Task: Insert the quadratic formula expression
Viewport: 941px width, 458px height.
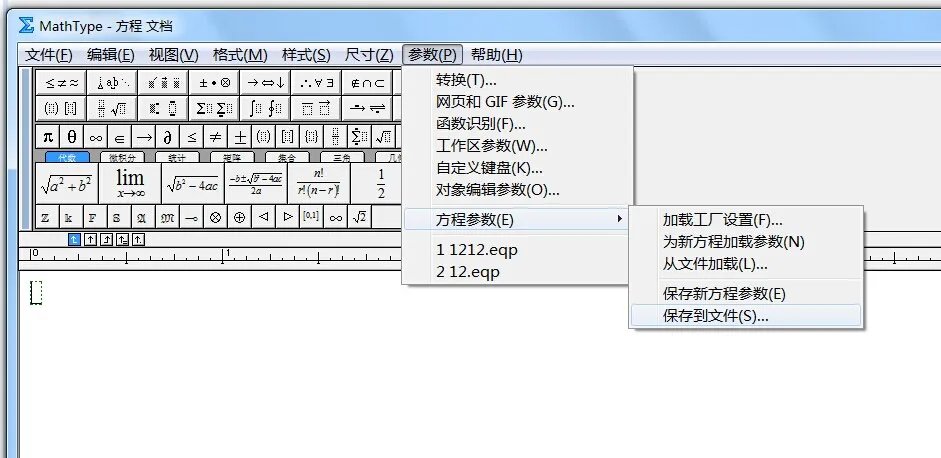Action: (256, 184)
